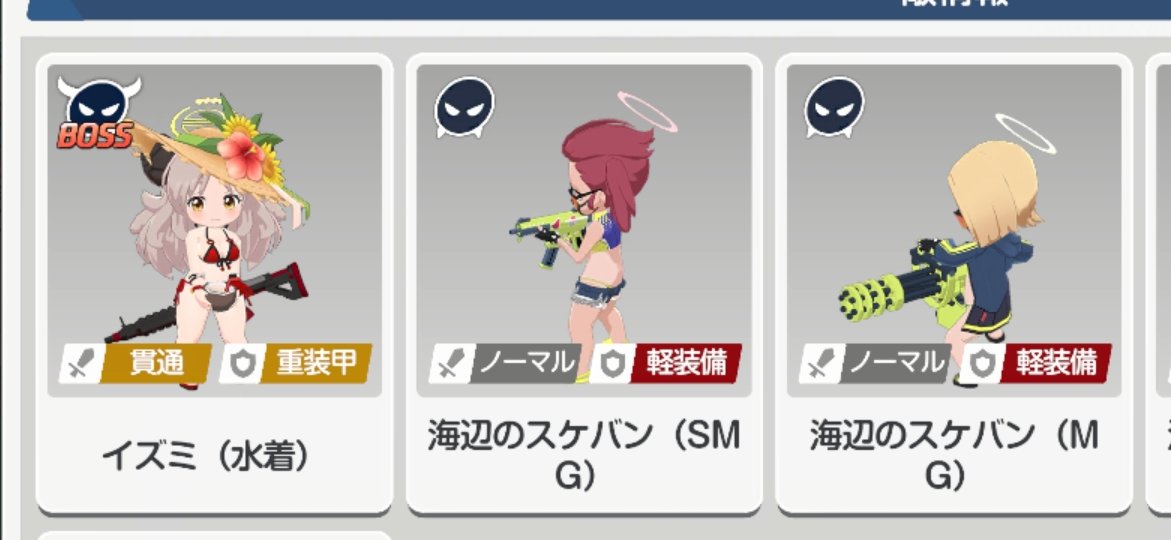
Task: Click the BOSS horned face icon
Action: click(99, 112)
